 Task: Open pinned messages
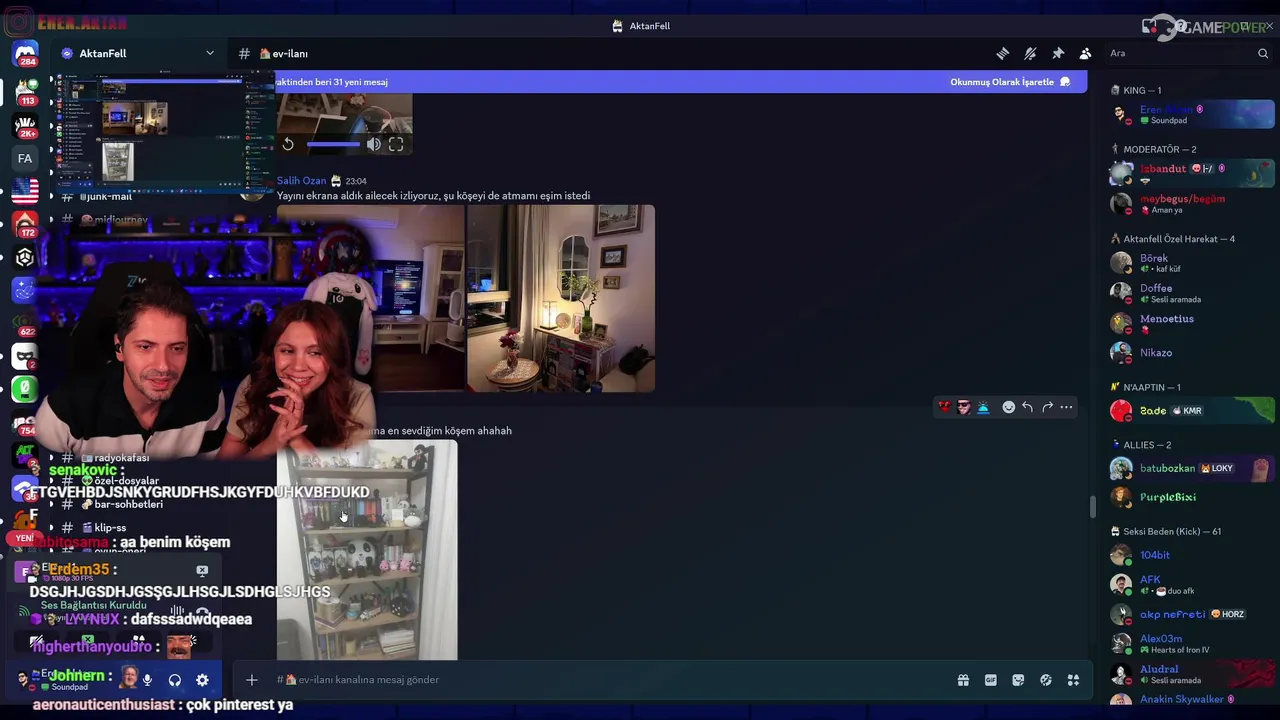point(1058,53)
